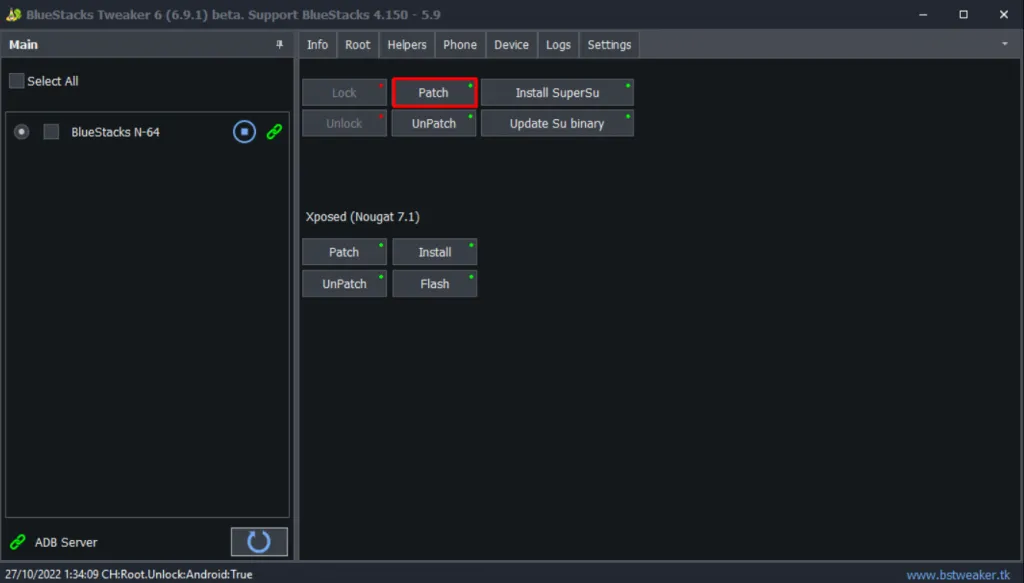Click Update Su binary button
Viewport: 1024px width, 583px height.
click(x=557, y=124)
